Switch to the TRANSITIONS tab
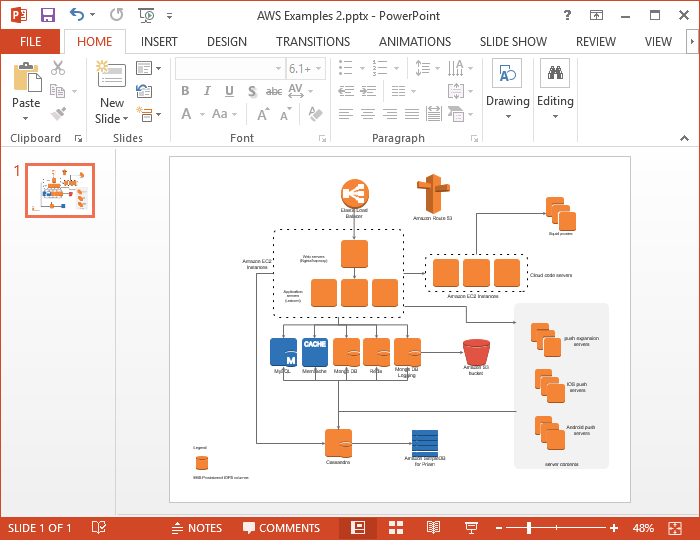Viewport: 700px width, 540px height. coord(312,42)
